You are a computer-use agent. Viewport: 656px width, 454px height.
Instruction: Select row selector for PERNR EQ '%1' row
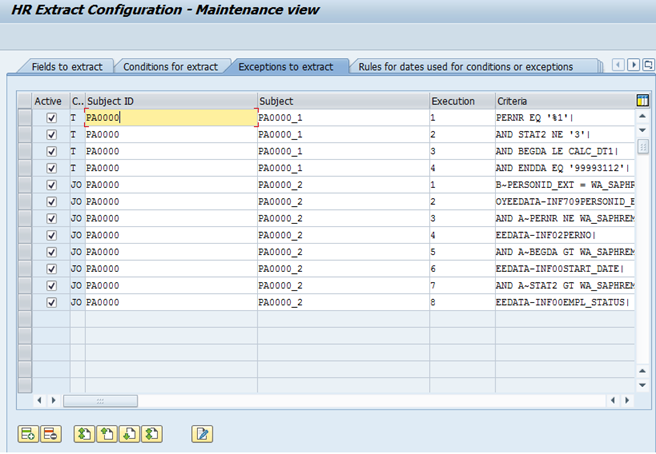coord(25,118)
